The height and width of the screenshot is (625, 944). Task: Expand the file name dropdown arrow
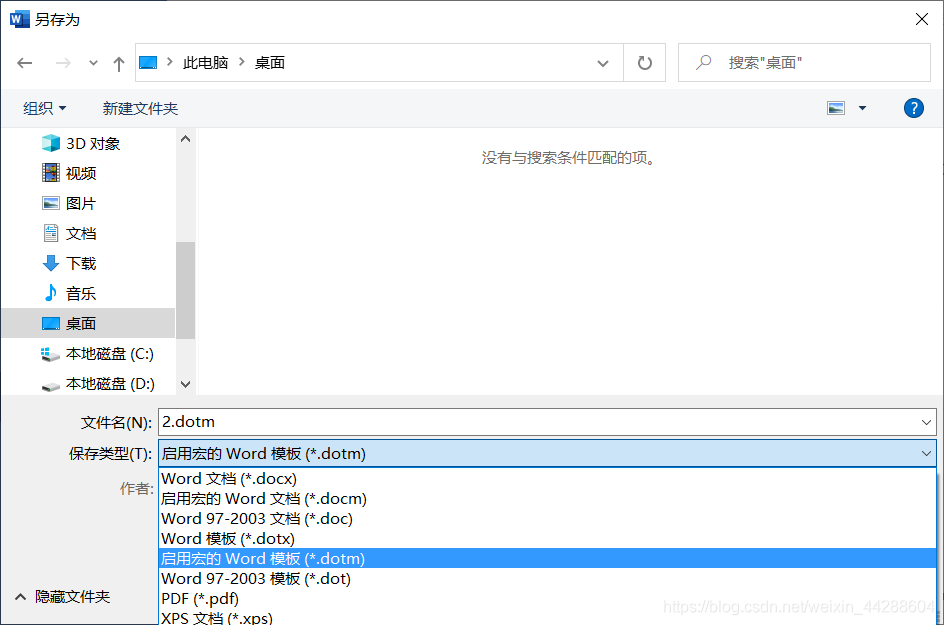click(x=926, y=422)
